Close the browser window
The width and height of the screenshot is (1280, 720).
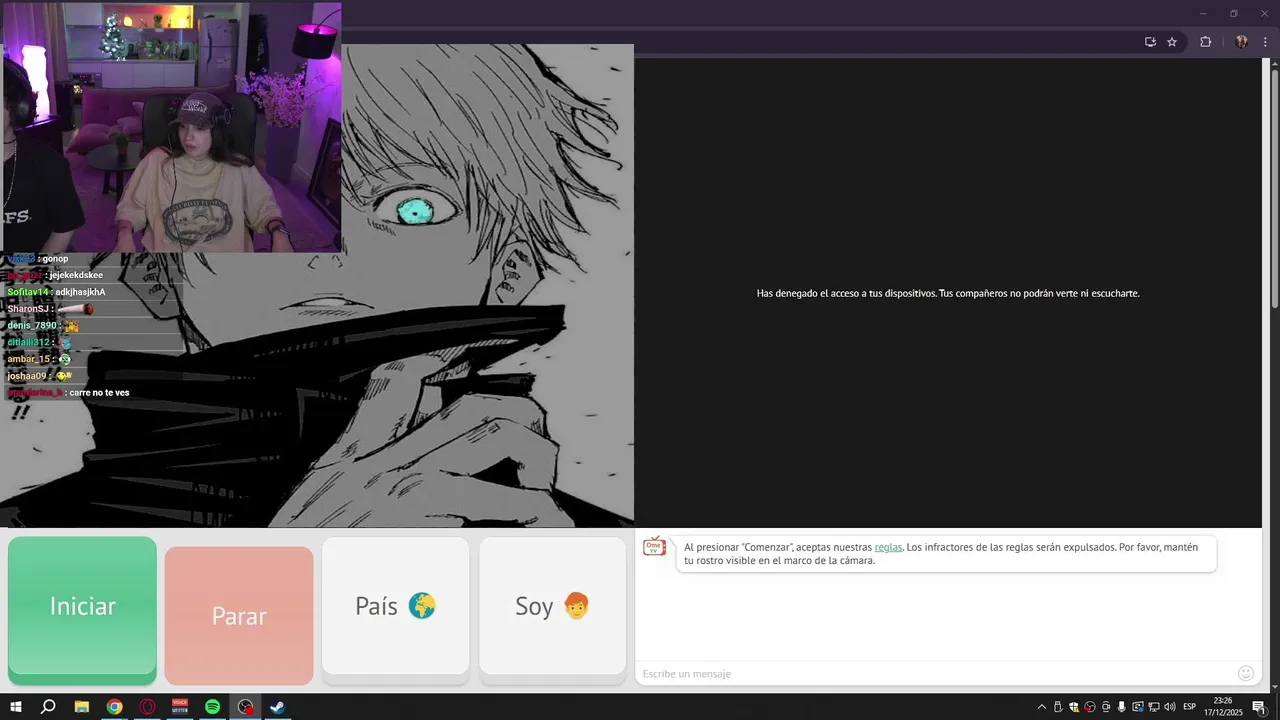(x=1264, y=13)
